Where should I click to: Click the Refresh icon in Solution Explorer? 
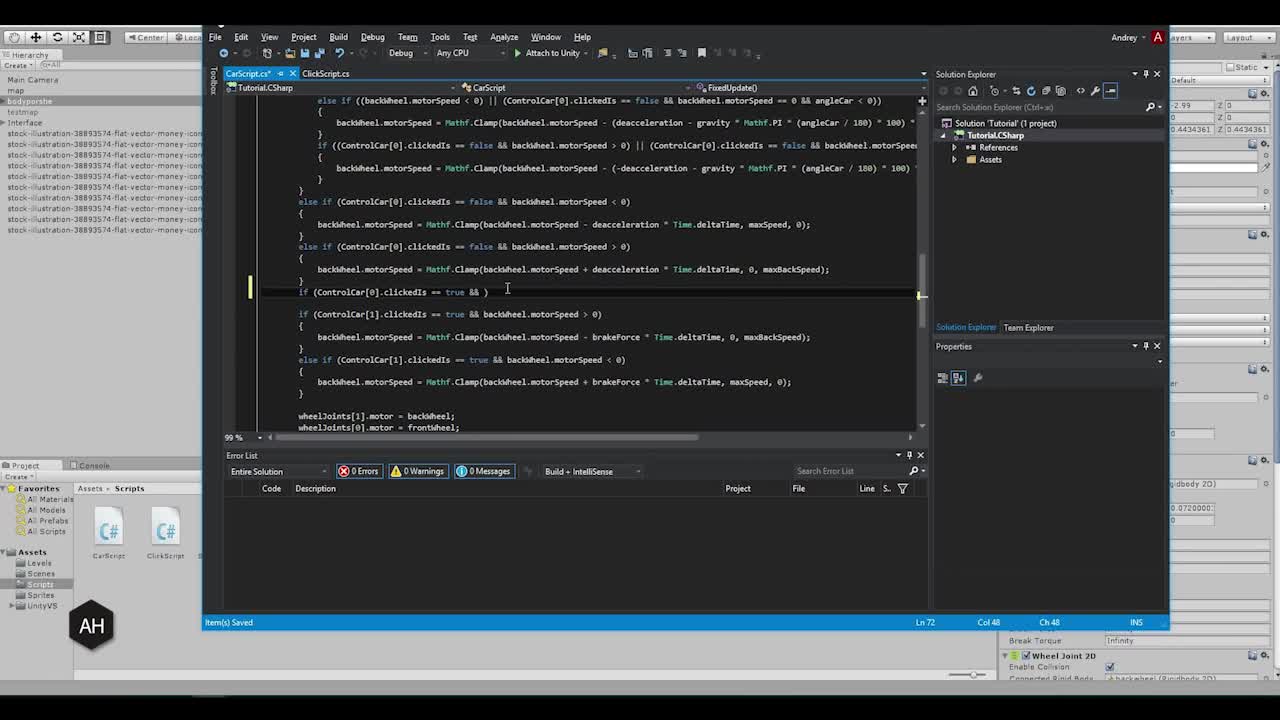pyautogui.click(x=1031, y=91)
